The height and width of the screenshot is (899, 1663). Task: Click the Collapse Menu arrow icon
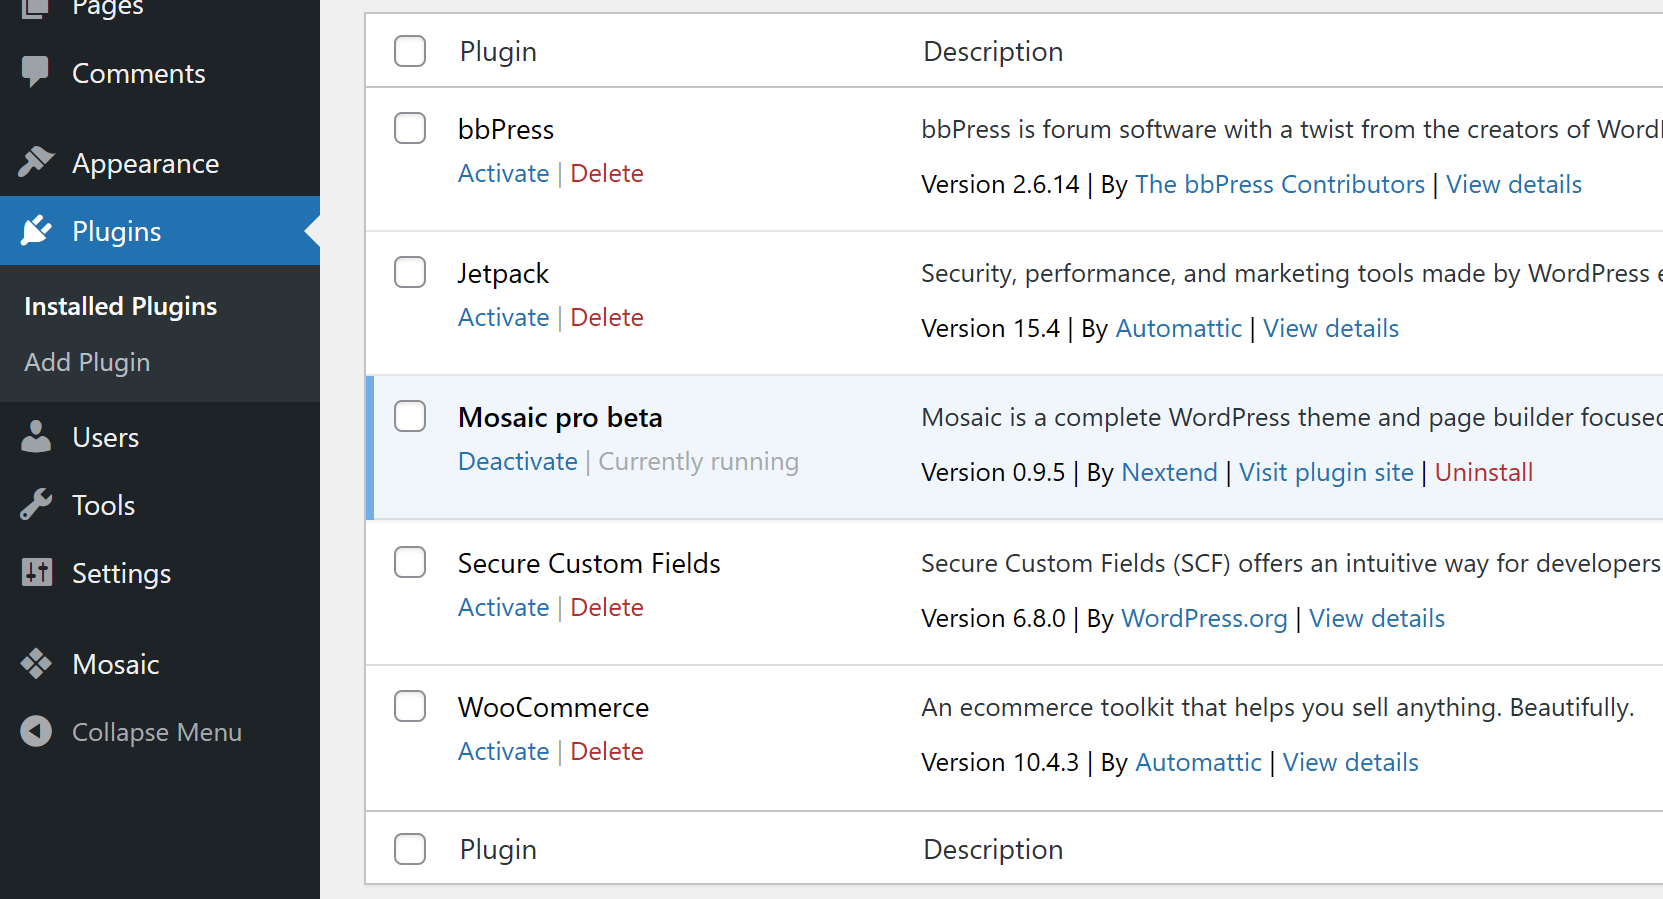click(x=36, y=732)
